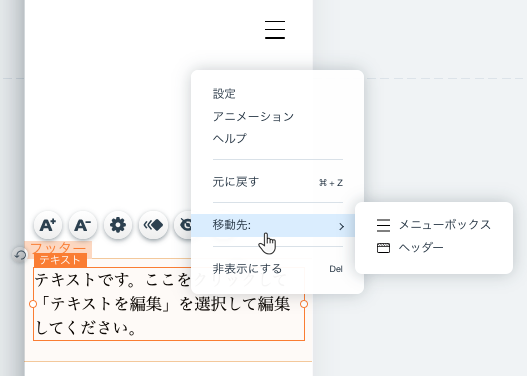Open the animation diamond icon in toolbar
The image size is (527, 376).
153,225
